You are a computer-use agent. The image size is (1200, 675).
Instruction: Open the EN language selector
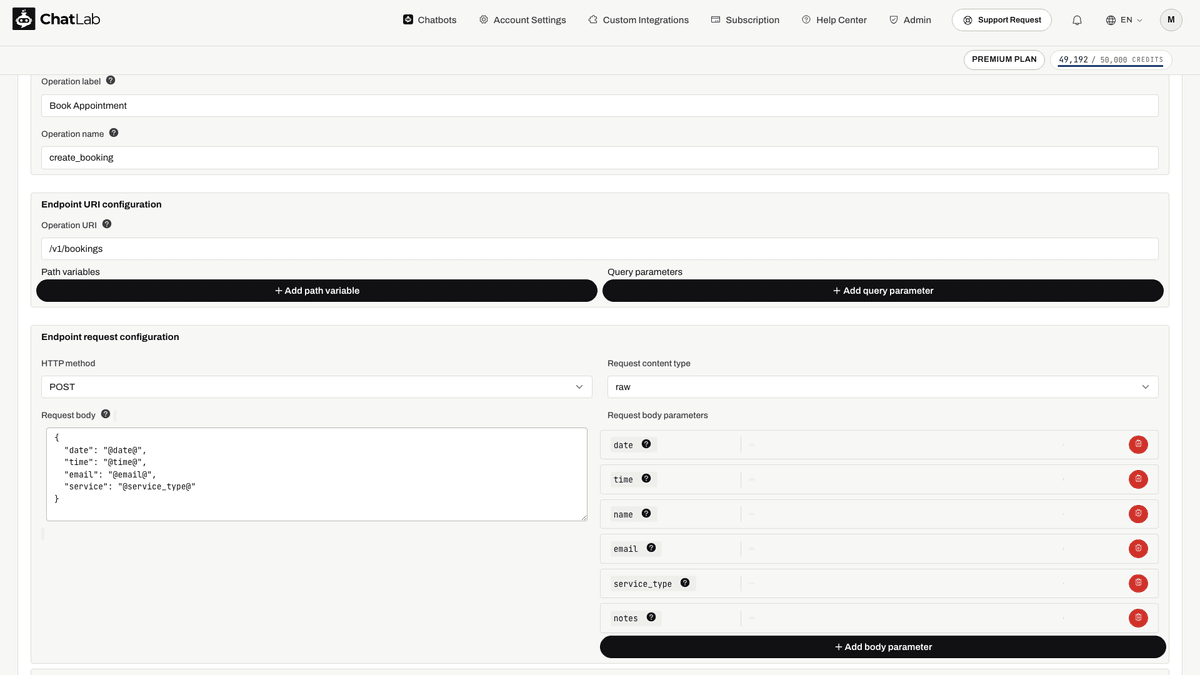coord(1125,20)
